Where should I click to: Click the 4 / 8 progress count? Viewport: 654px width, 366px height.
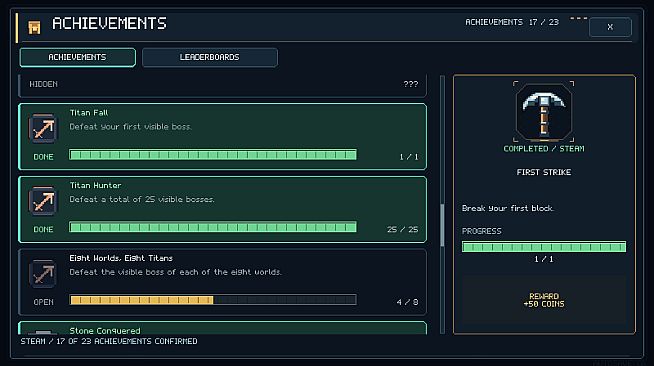tap(407, 302)
